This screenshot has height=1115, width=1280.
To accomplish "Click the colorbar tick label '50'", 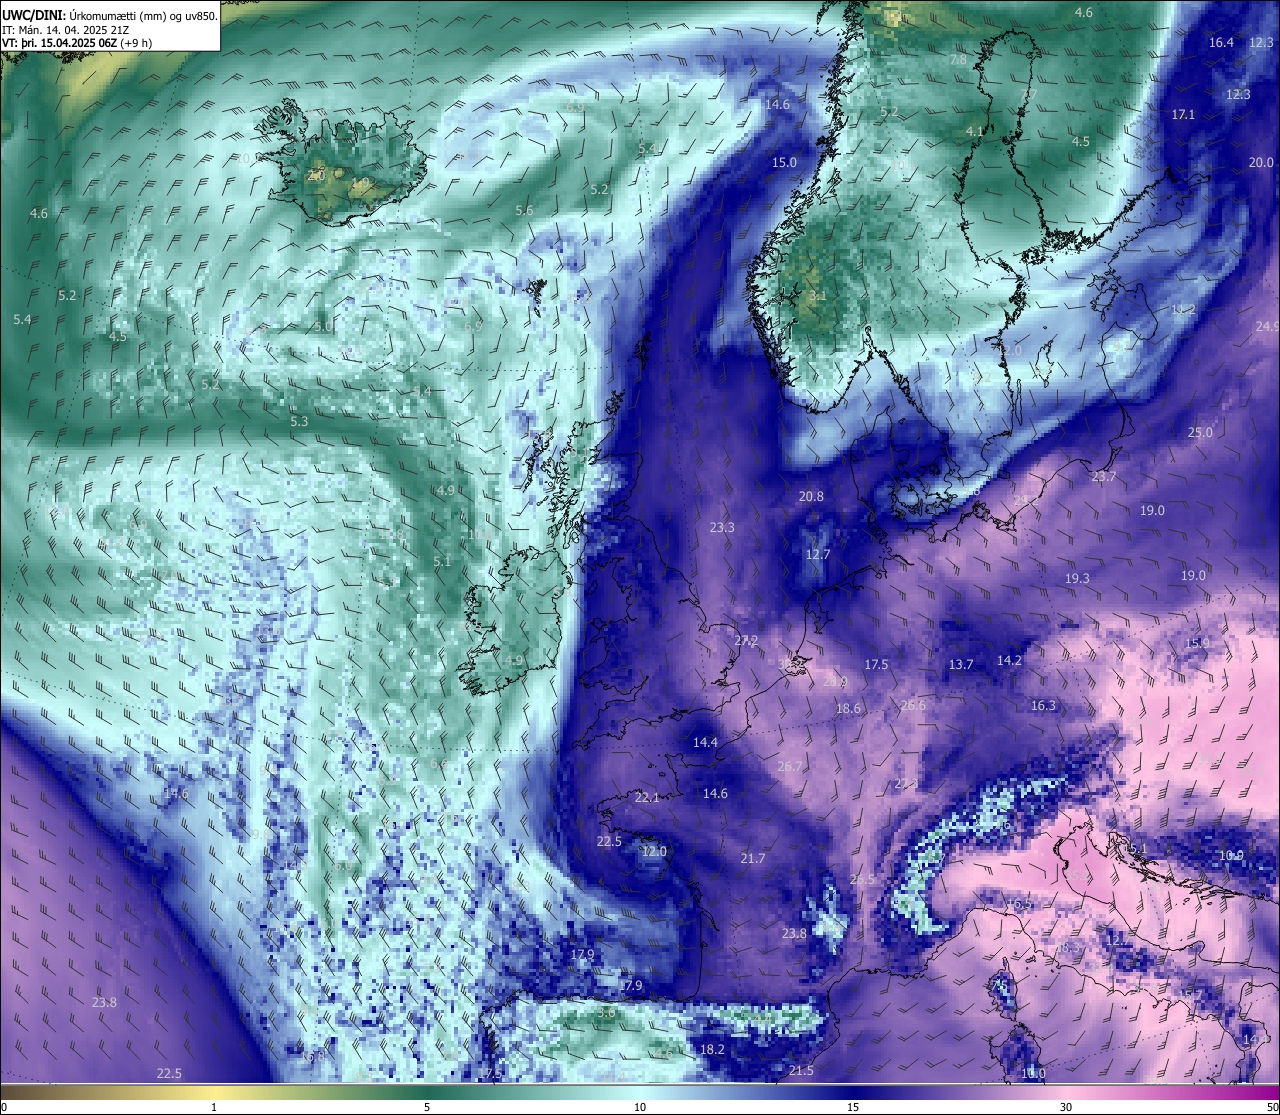I will click(1272, 1107).
